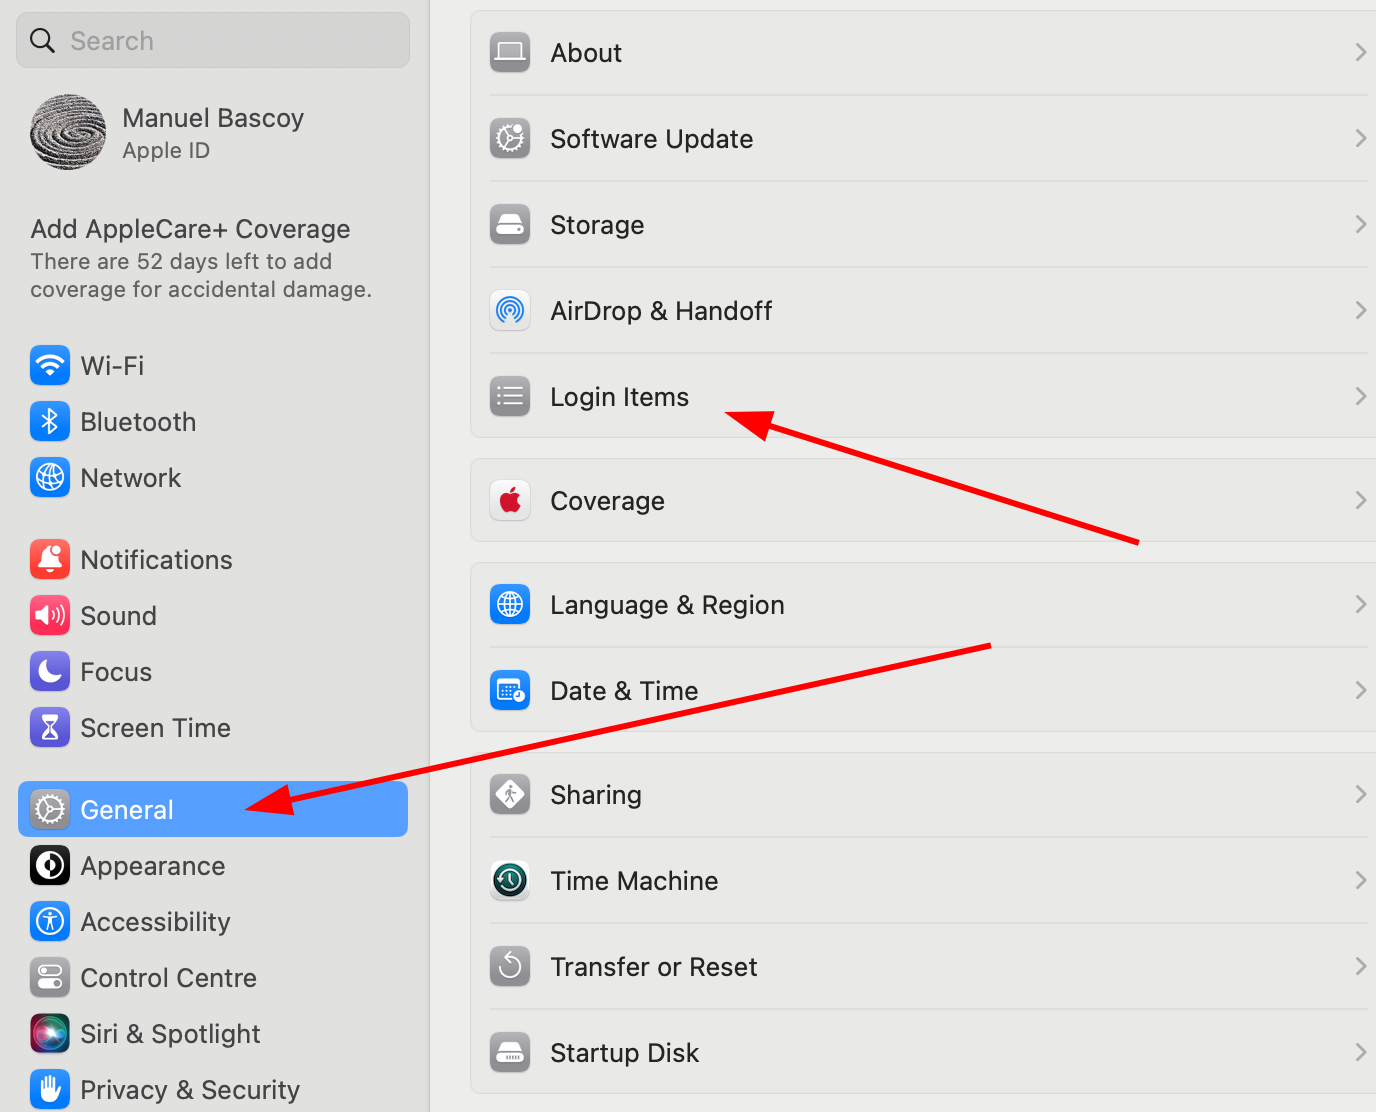Expand the Language & Region chevron
Screen dimensions: 1376x1112
tap(1360, 605)
